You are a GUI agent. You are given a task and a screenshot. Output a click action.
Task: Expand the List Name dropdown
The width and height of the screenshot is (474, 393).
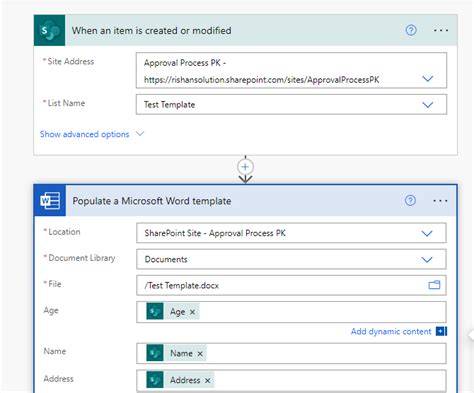coord(427,105)
